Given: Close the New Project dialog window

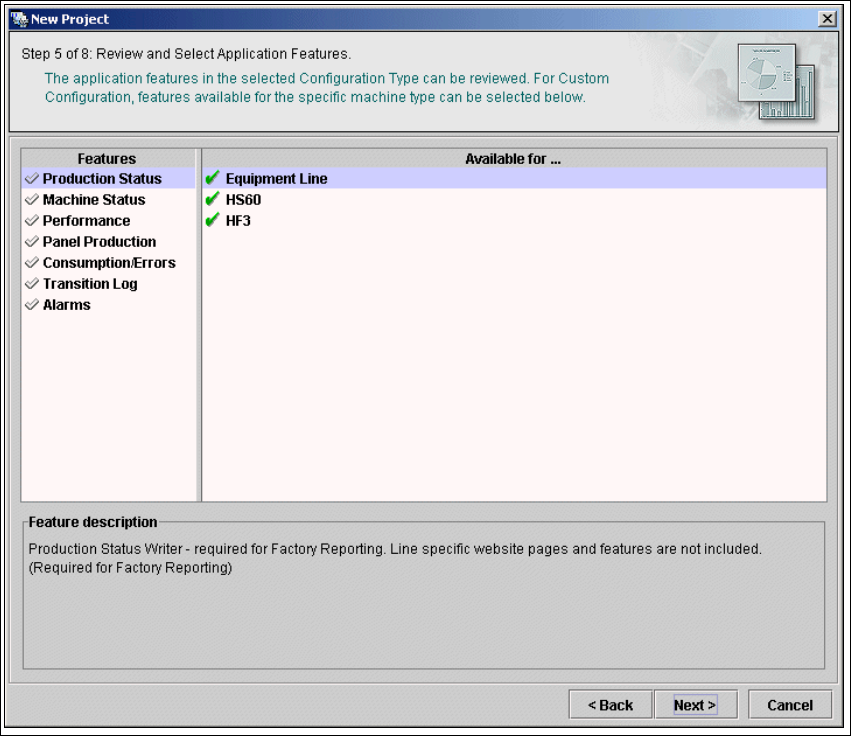Looking at the screenshot, I should [827, 19].
